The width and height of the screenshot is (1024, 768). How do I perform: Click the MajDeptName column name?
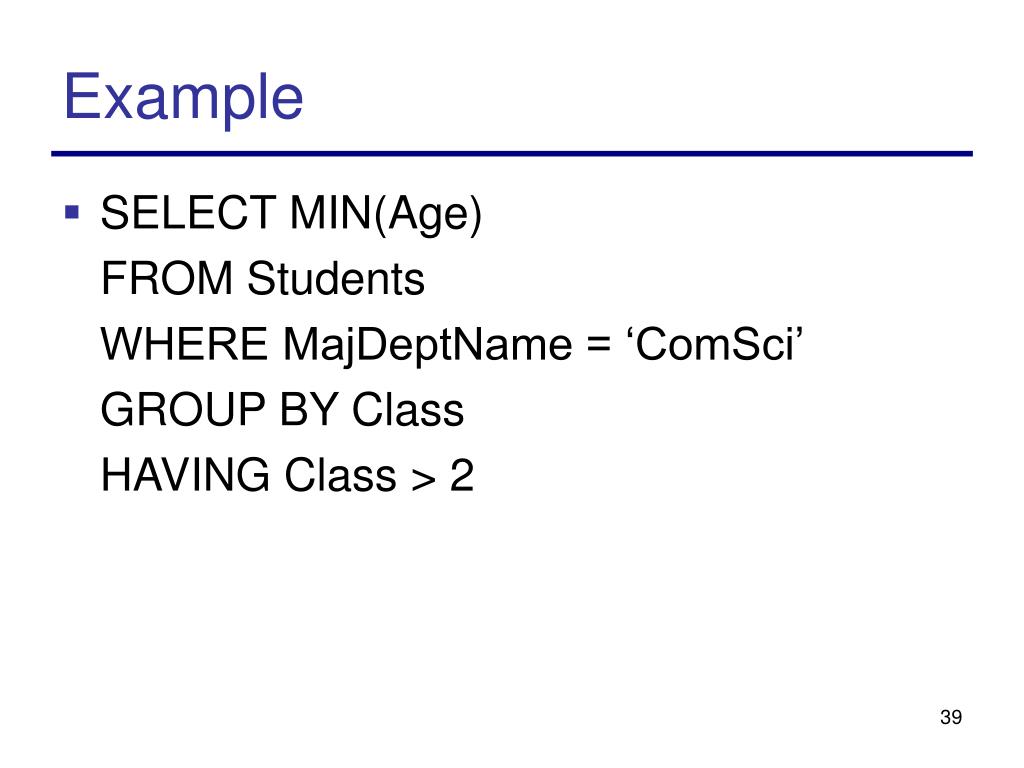pyautogui.click(x=428, y=345)
